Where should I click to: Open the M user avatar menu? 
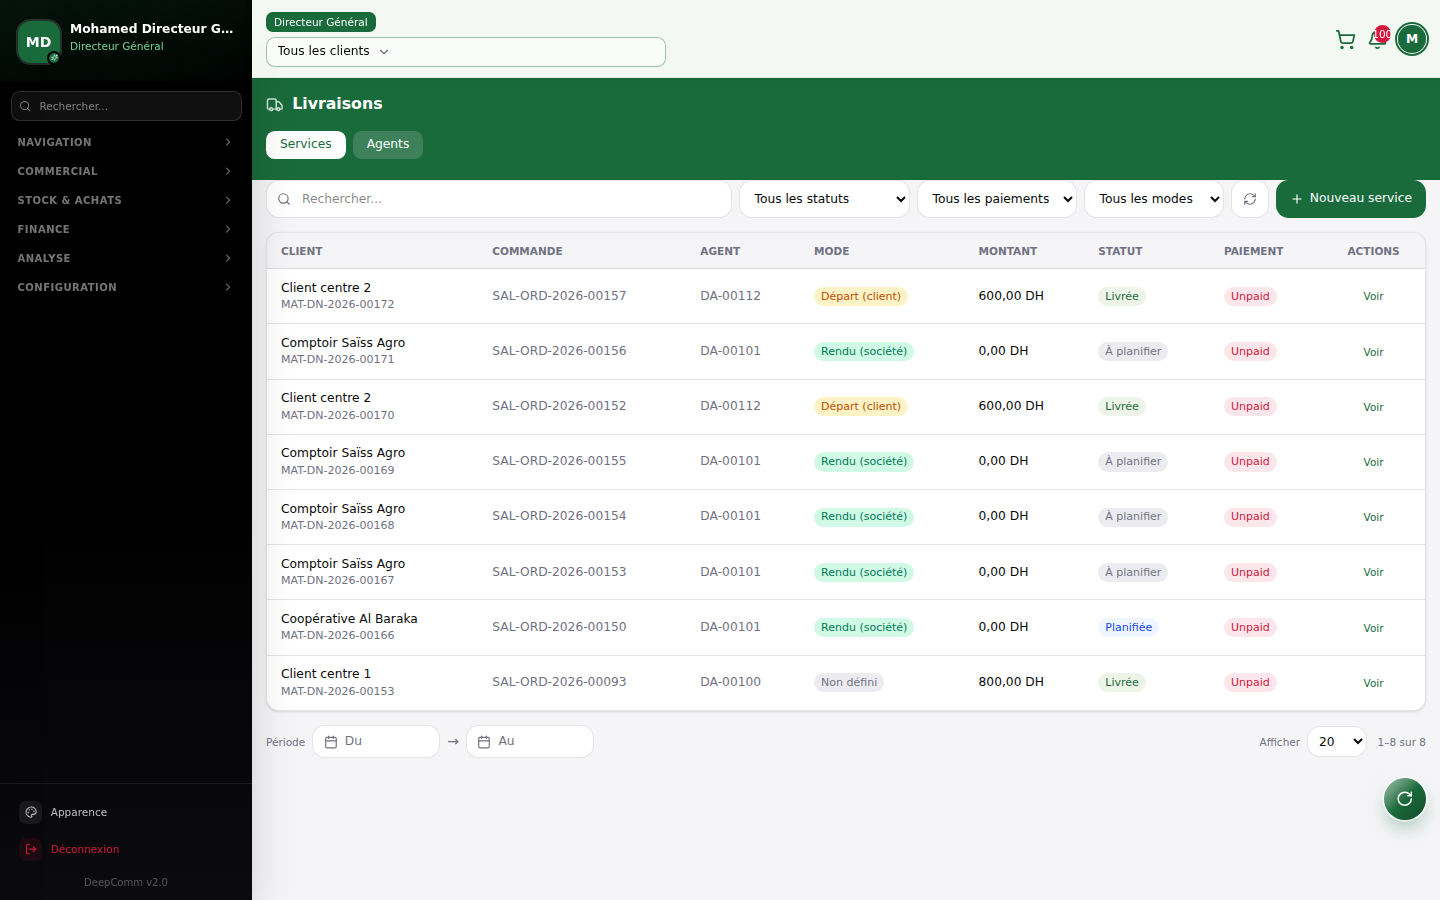1412,39
